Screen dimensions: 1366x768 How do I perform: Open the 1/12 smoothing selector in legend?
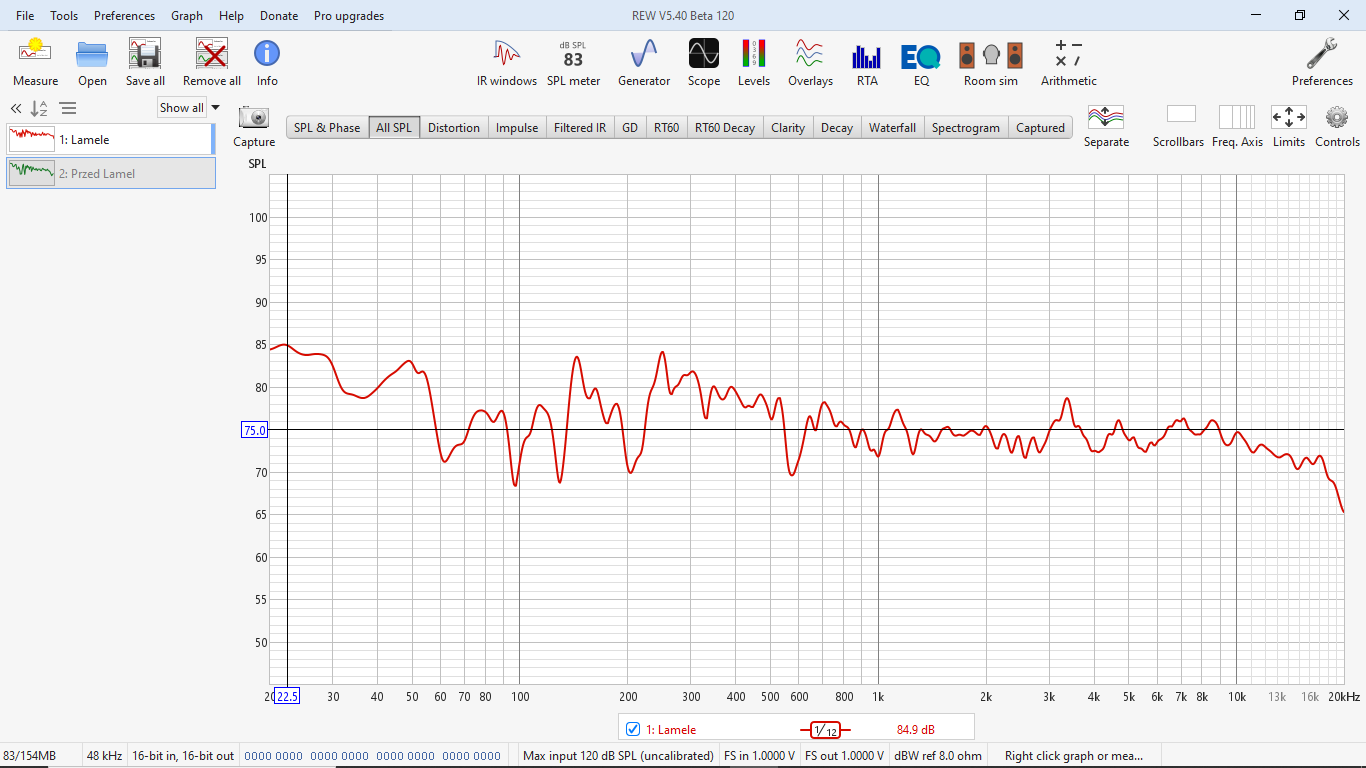point(825,730)
